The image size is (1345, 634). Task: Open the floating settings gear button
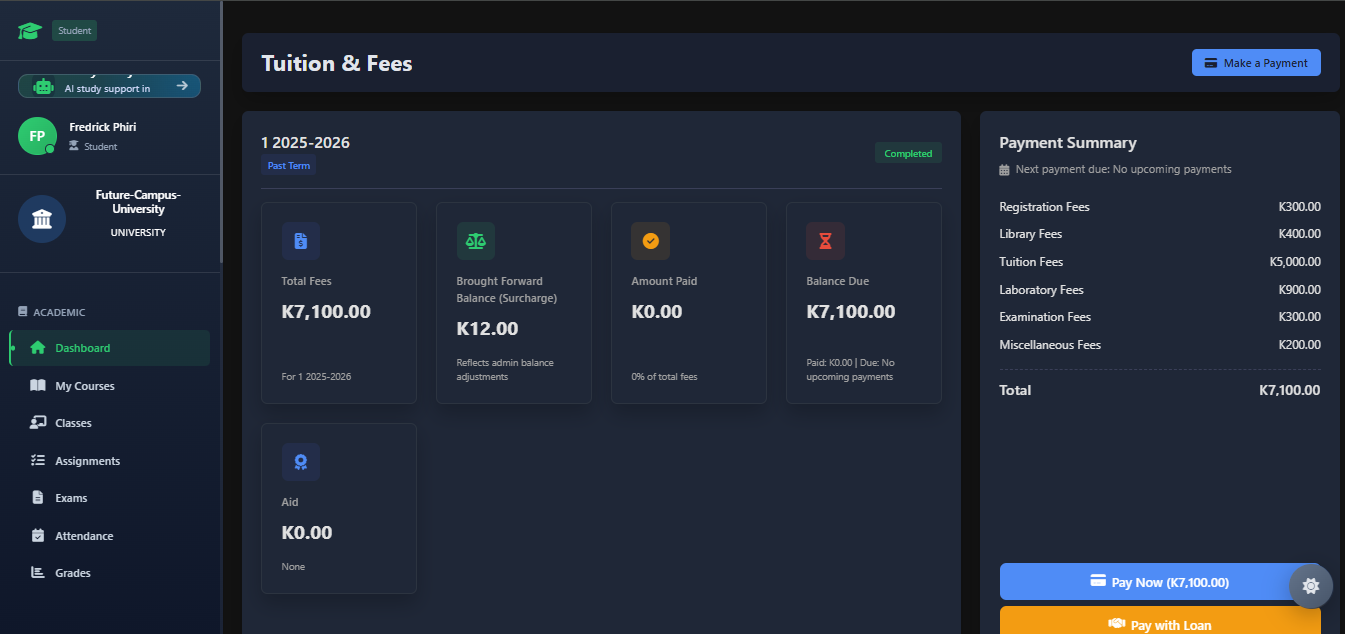pos(1310,586)
